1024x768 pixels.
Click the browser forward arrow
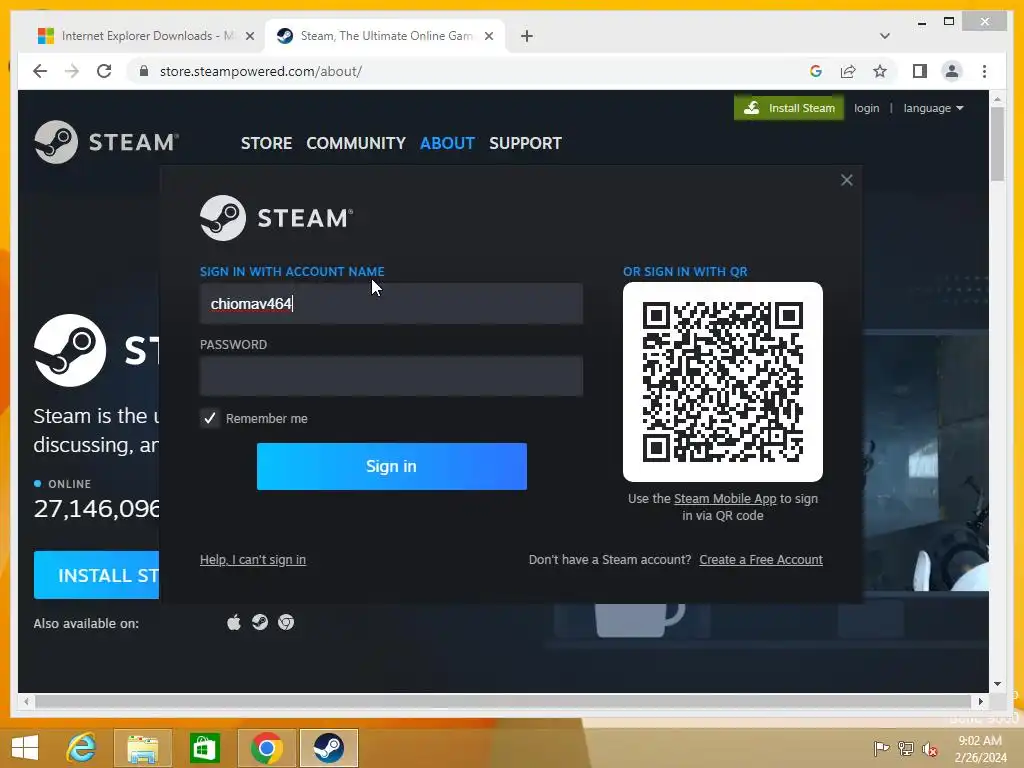72,71
